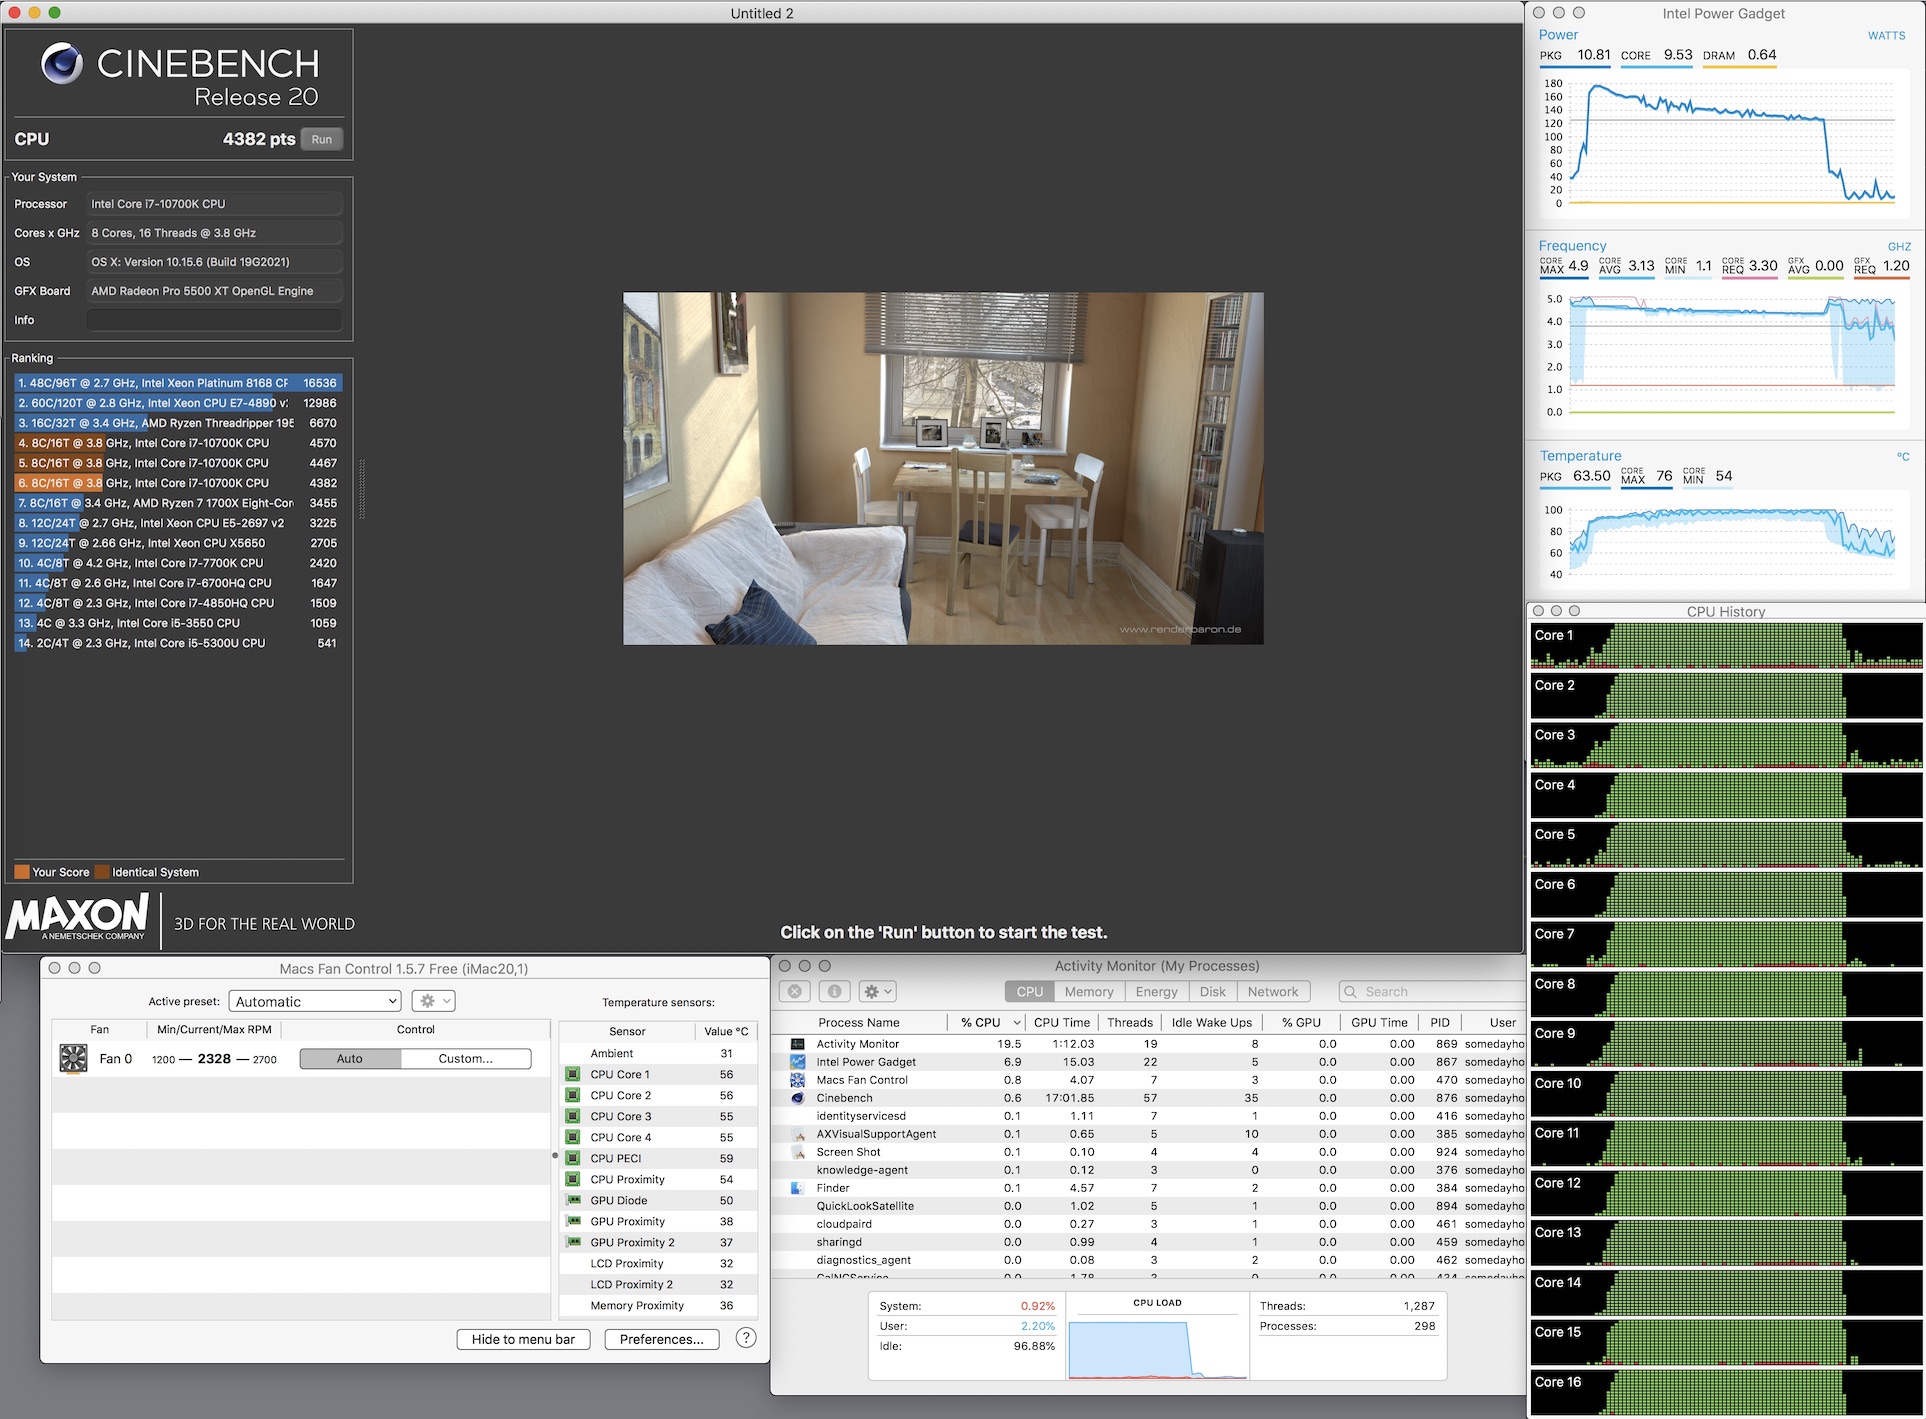Expand the Activity Monitor gear action menu

coord(878,991)
